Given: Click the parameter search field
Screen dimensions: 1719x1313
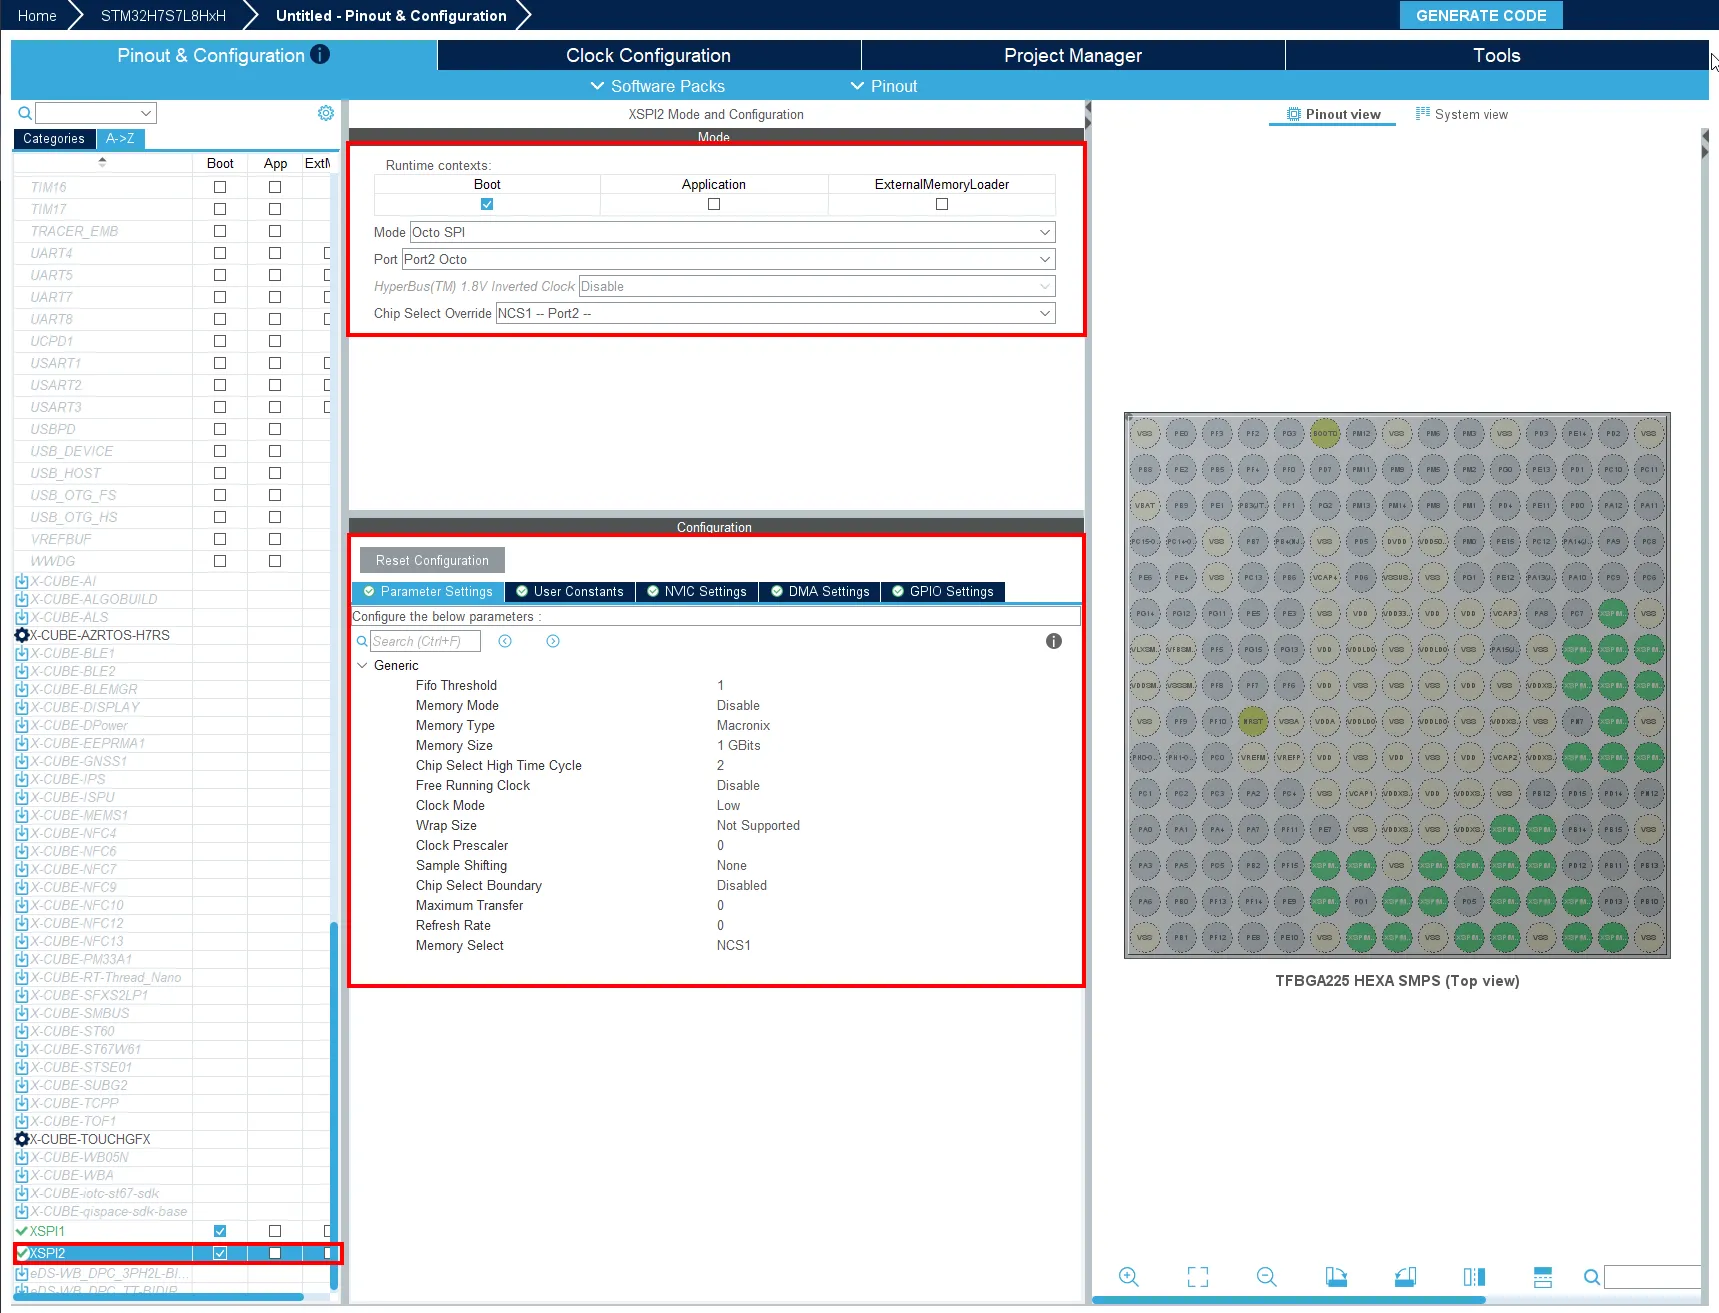Looking at the screenshot, I should pyautogui.click(x=425, y=641).
